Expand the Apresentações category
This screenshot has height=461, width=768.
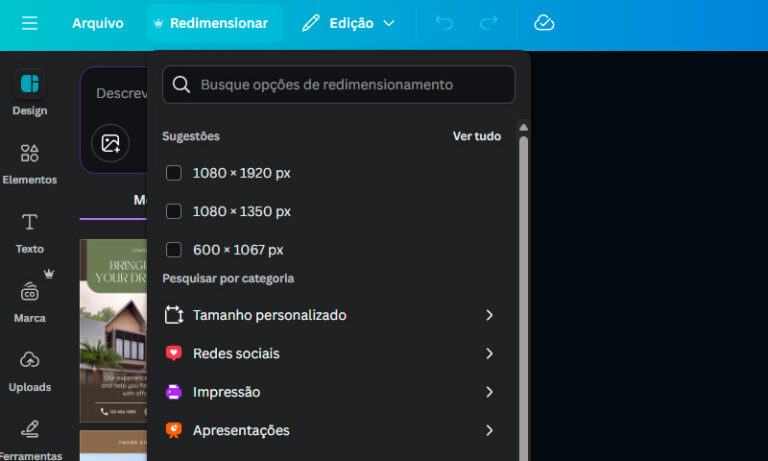(330, 431)
